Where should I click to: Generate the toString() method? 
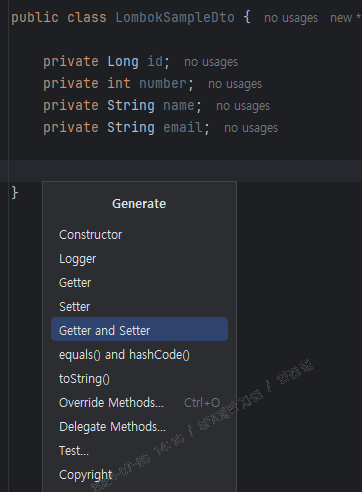(139, 379)
